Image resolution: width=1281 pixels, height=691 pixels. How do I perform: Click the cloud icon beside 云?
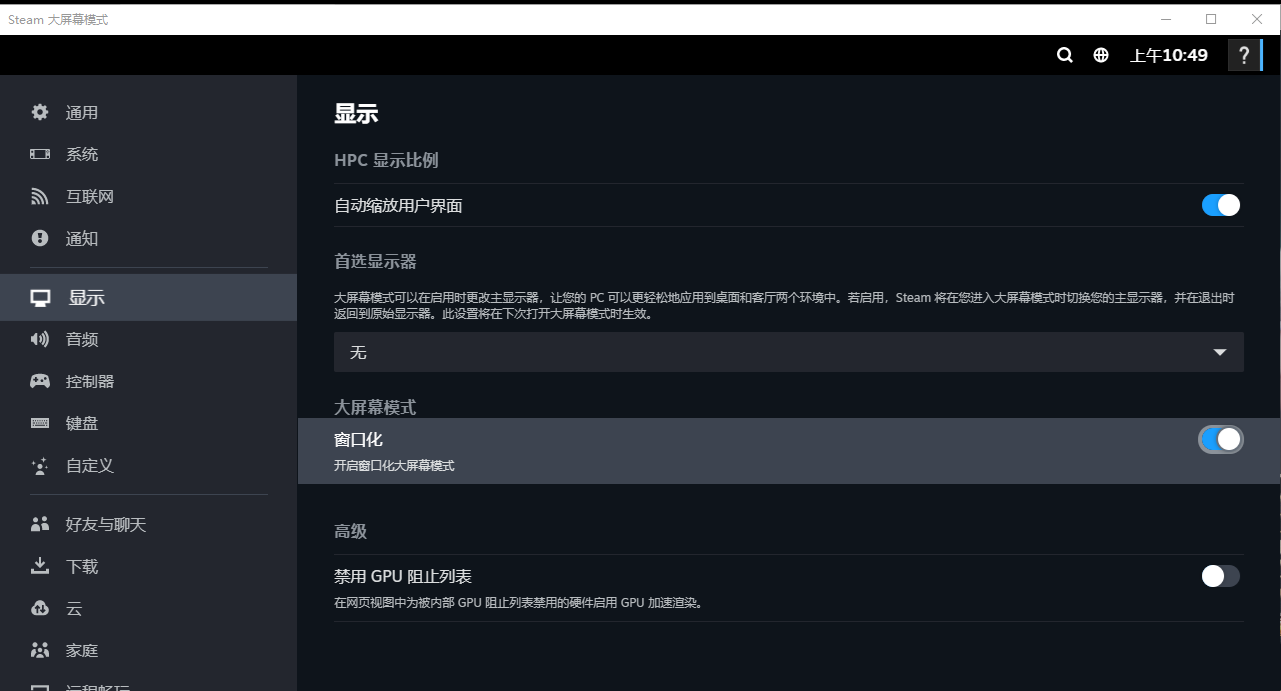(40, 608)
